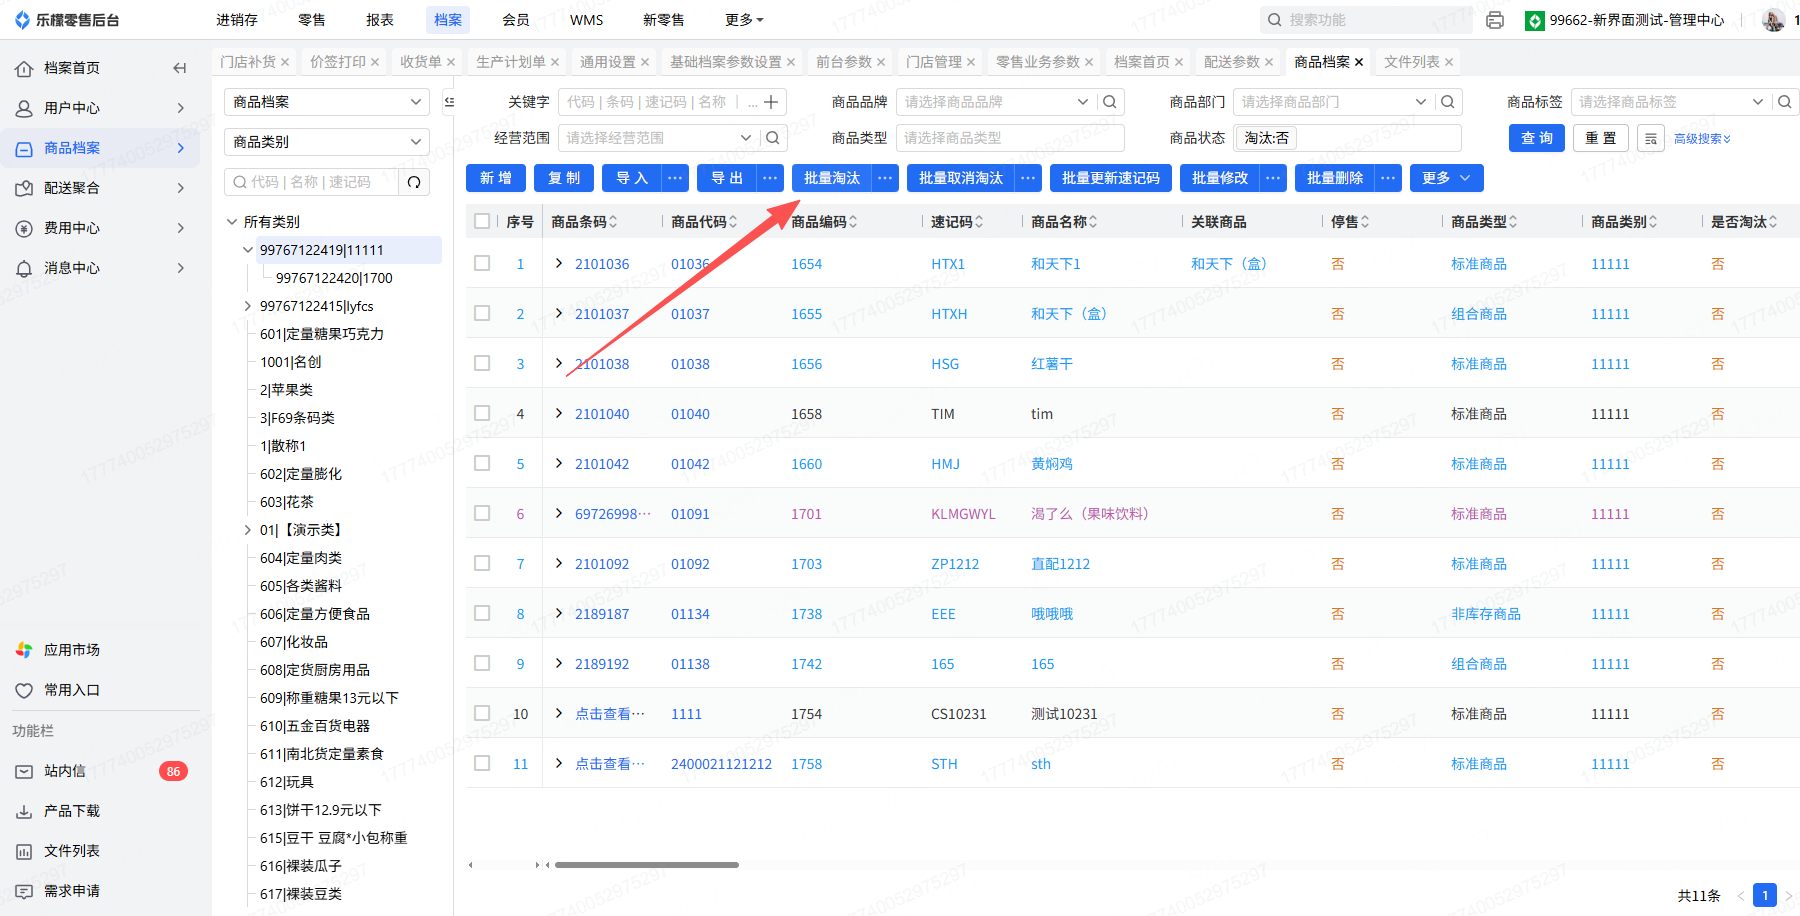Click the 配送聚合 icon in the sidebar
Screen dimensions: 1800x916
(x=24, y=188)
